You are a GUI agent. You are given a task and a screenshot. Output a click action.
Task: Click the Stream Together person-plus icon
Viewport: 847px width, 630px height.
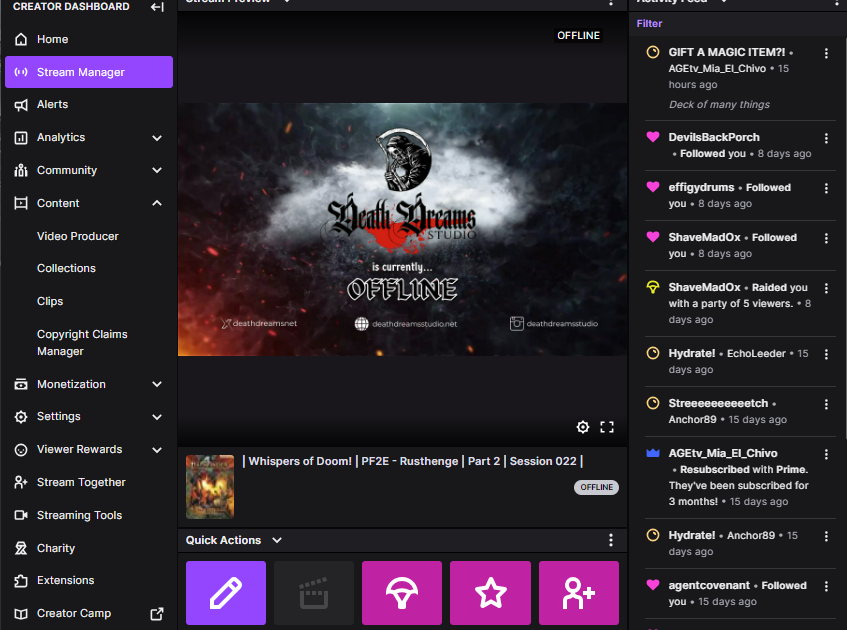(x=21, y=482)
